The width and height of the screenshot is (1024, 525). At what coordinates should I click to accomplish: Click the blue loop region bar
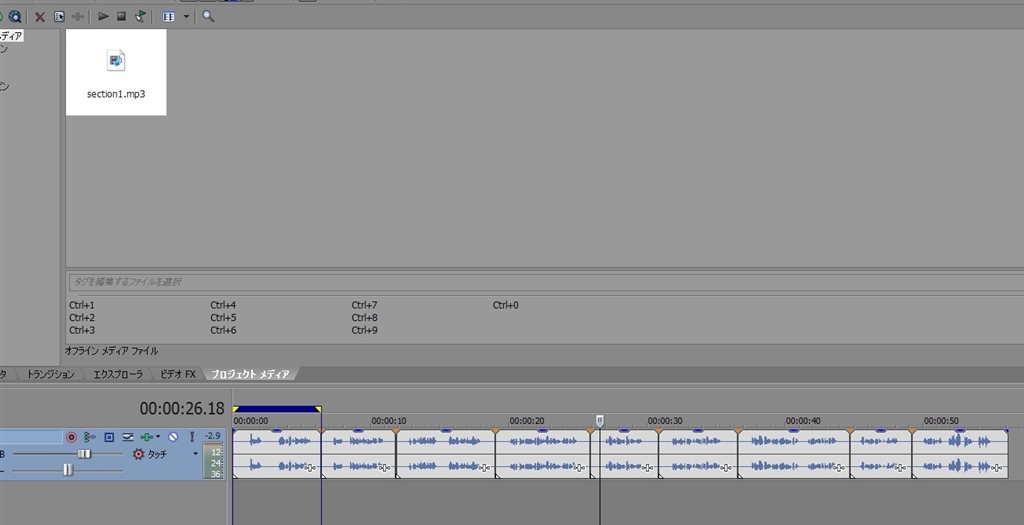pos(277,409)
